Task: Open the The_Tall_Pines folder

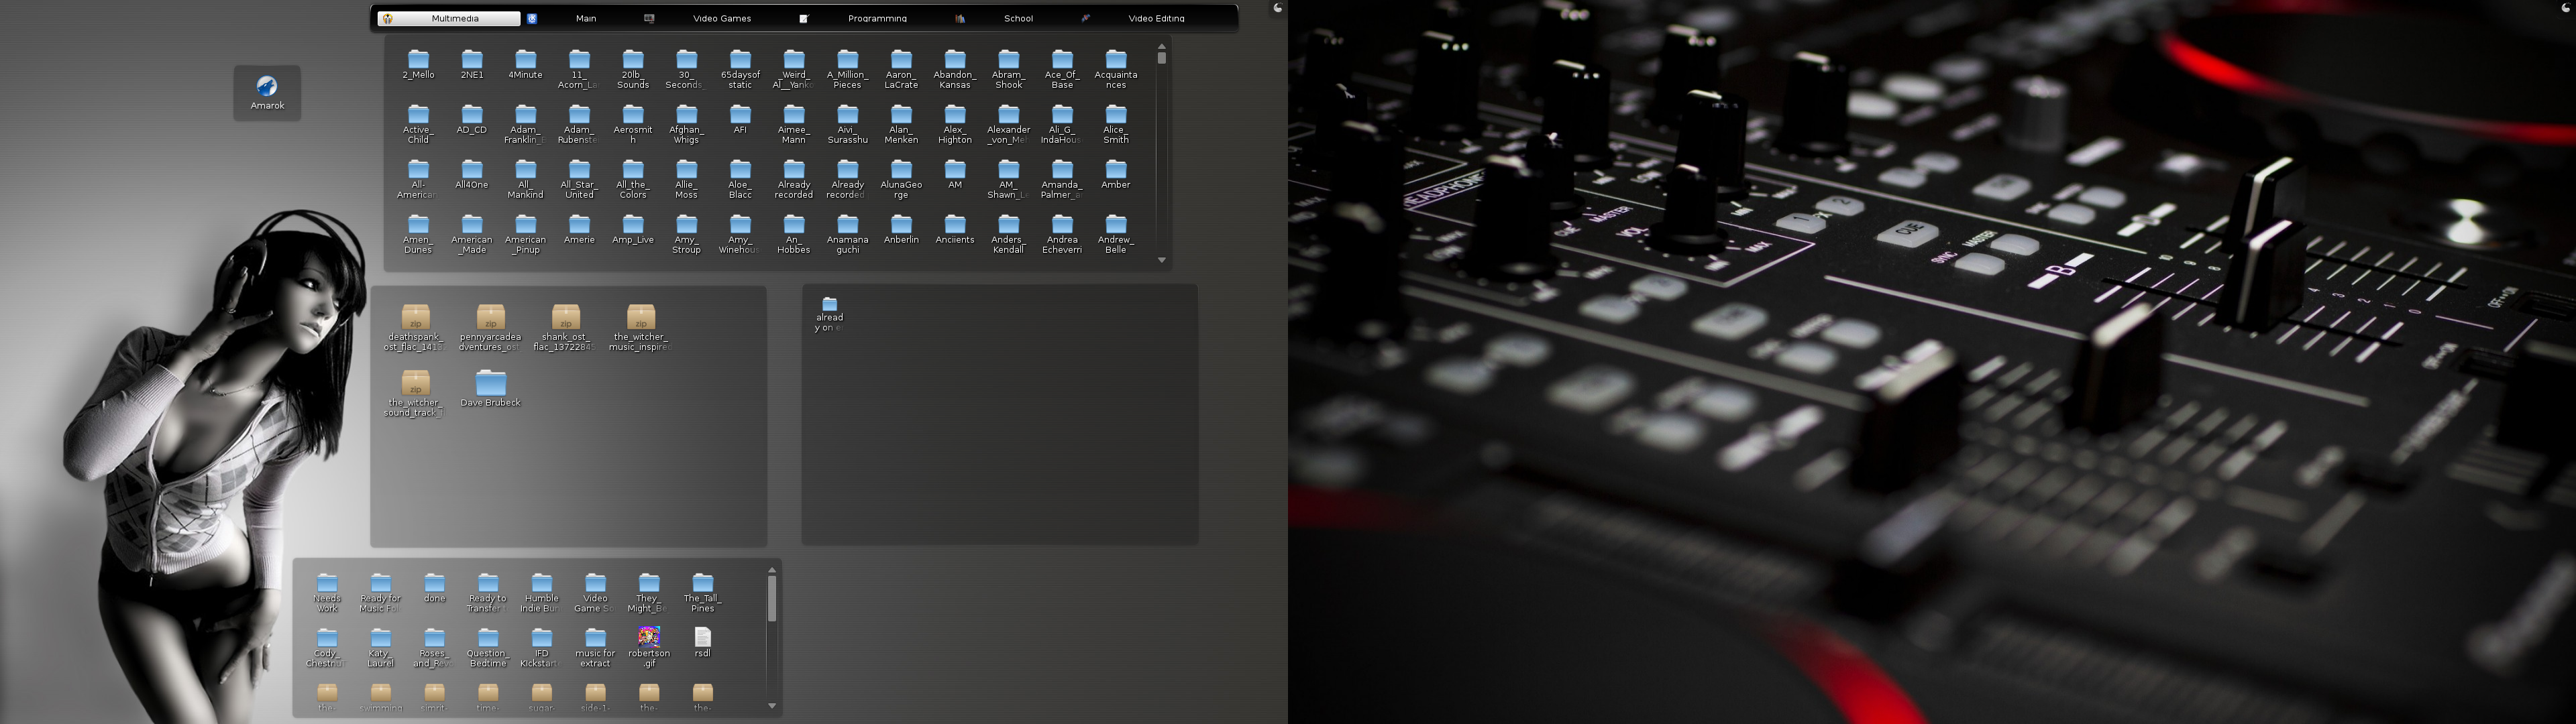Action: [703, 592]
